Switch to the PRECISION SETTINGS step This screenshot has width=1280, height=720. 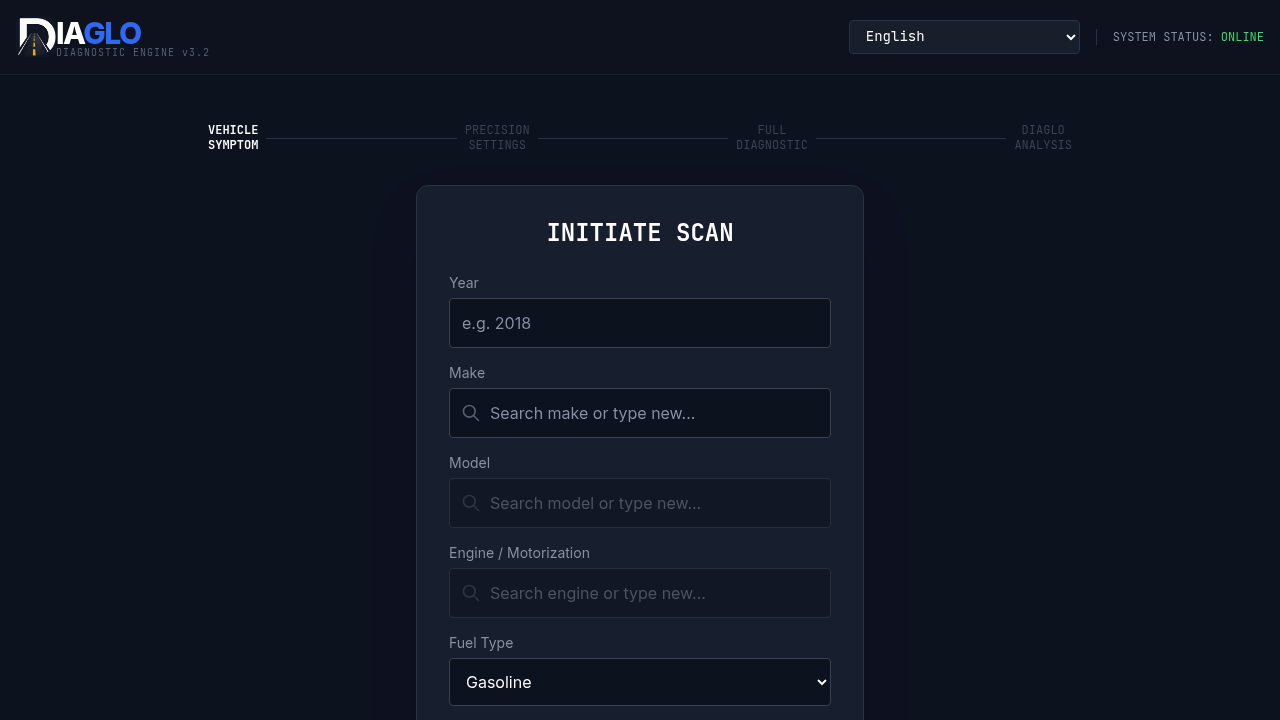pos(497,137)
